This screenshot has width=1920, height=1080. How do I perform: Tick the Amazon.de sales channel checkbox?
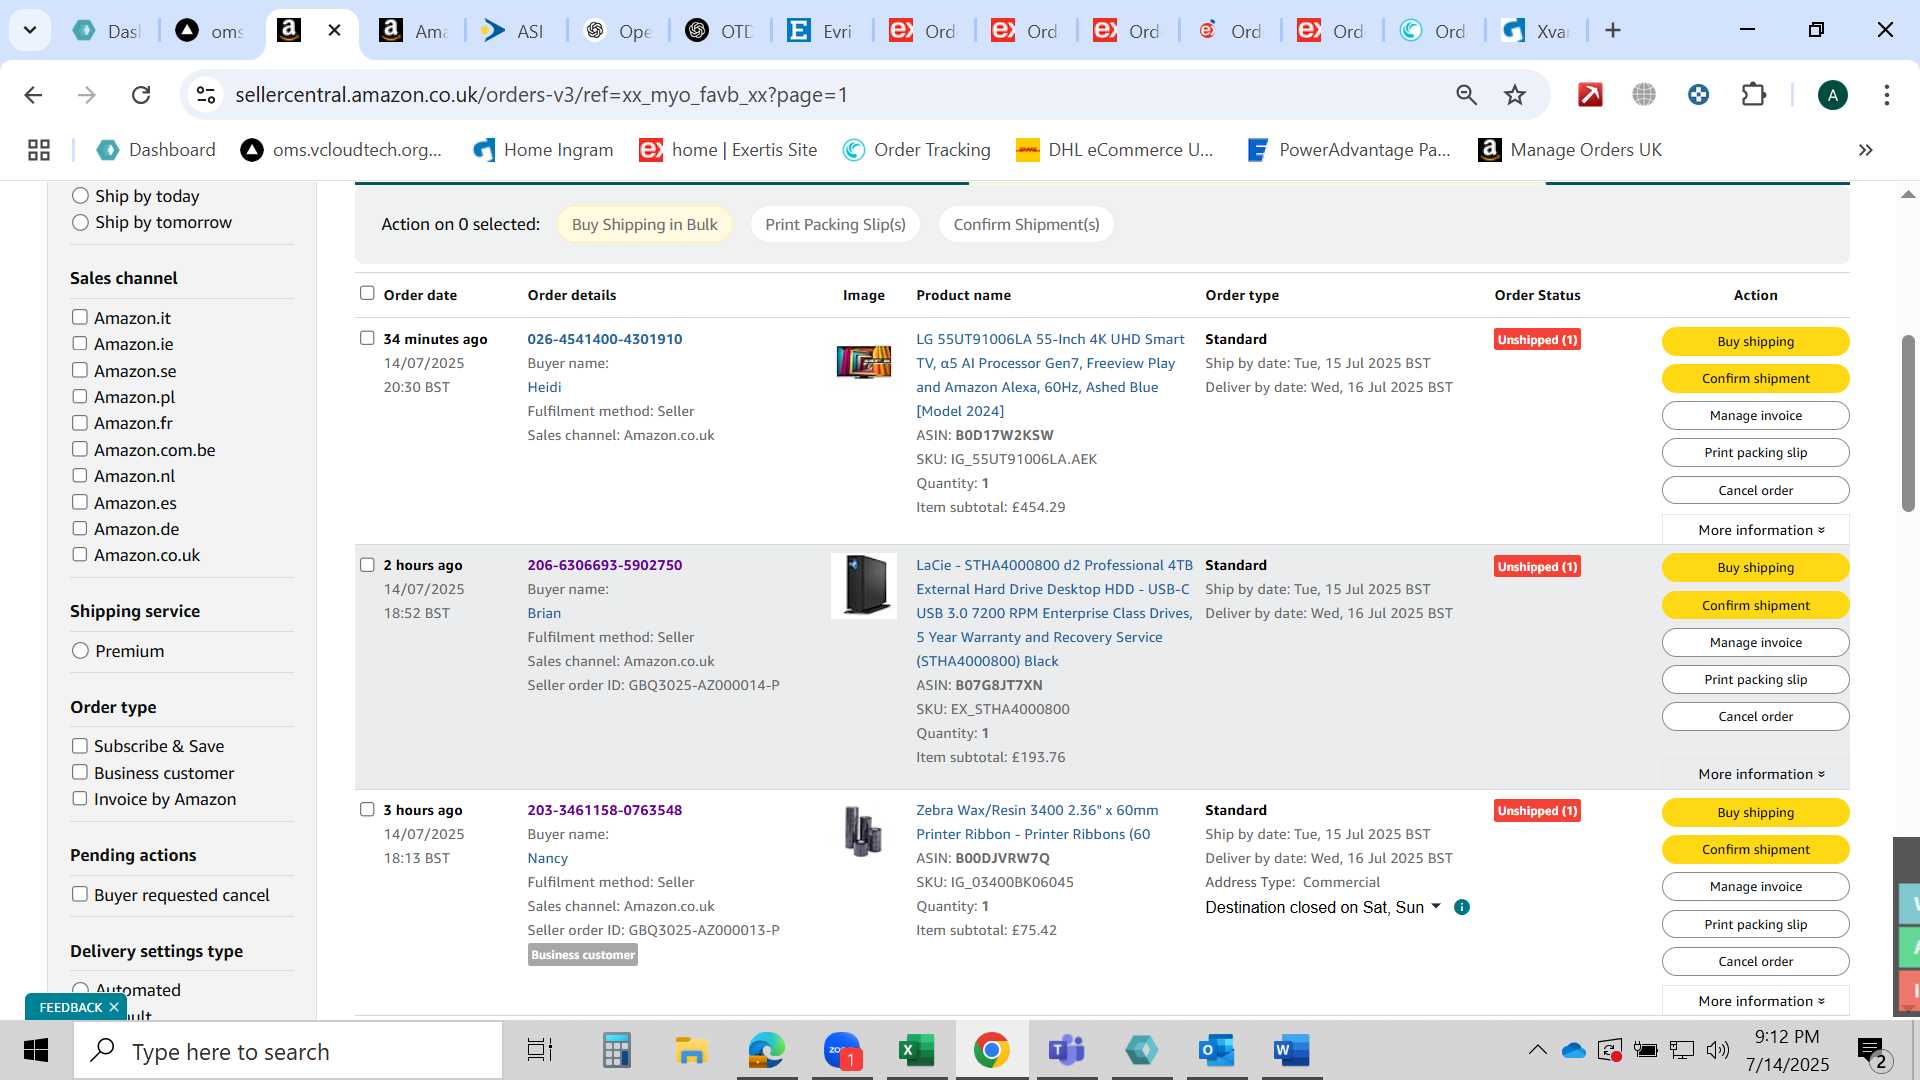coord(80,528)
